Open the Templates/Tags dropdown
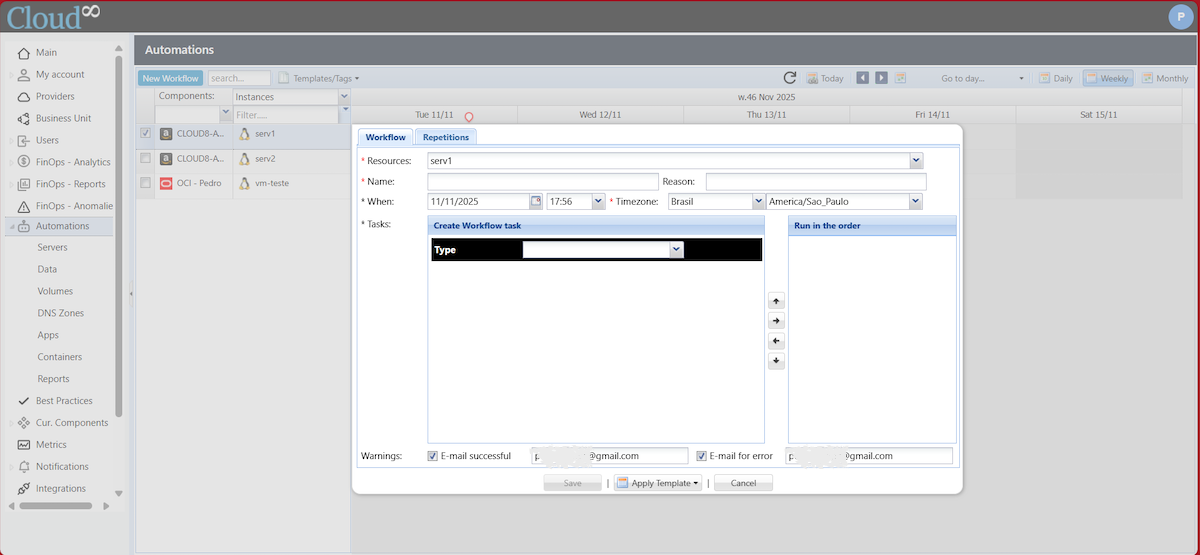This screenshot has width=1200, height=555. pyautogui.click(x=318, y=78)
